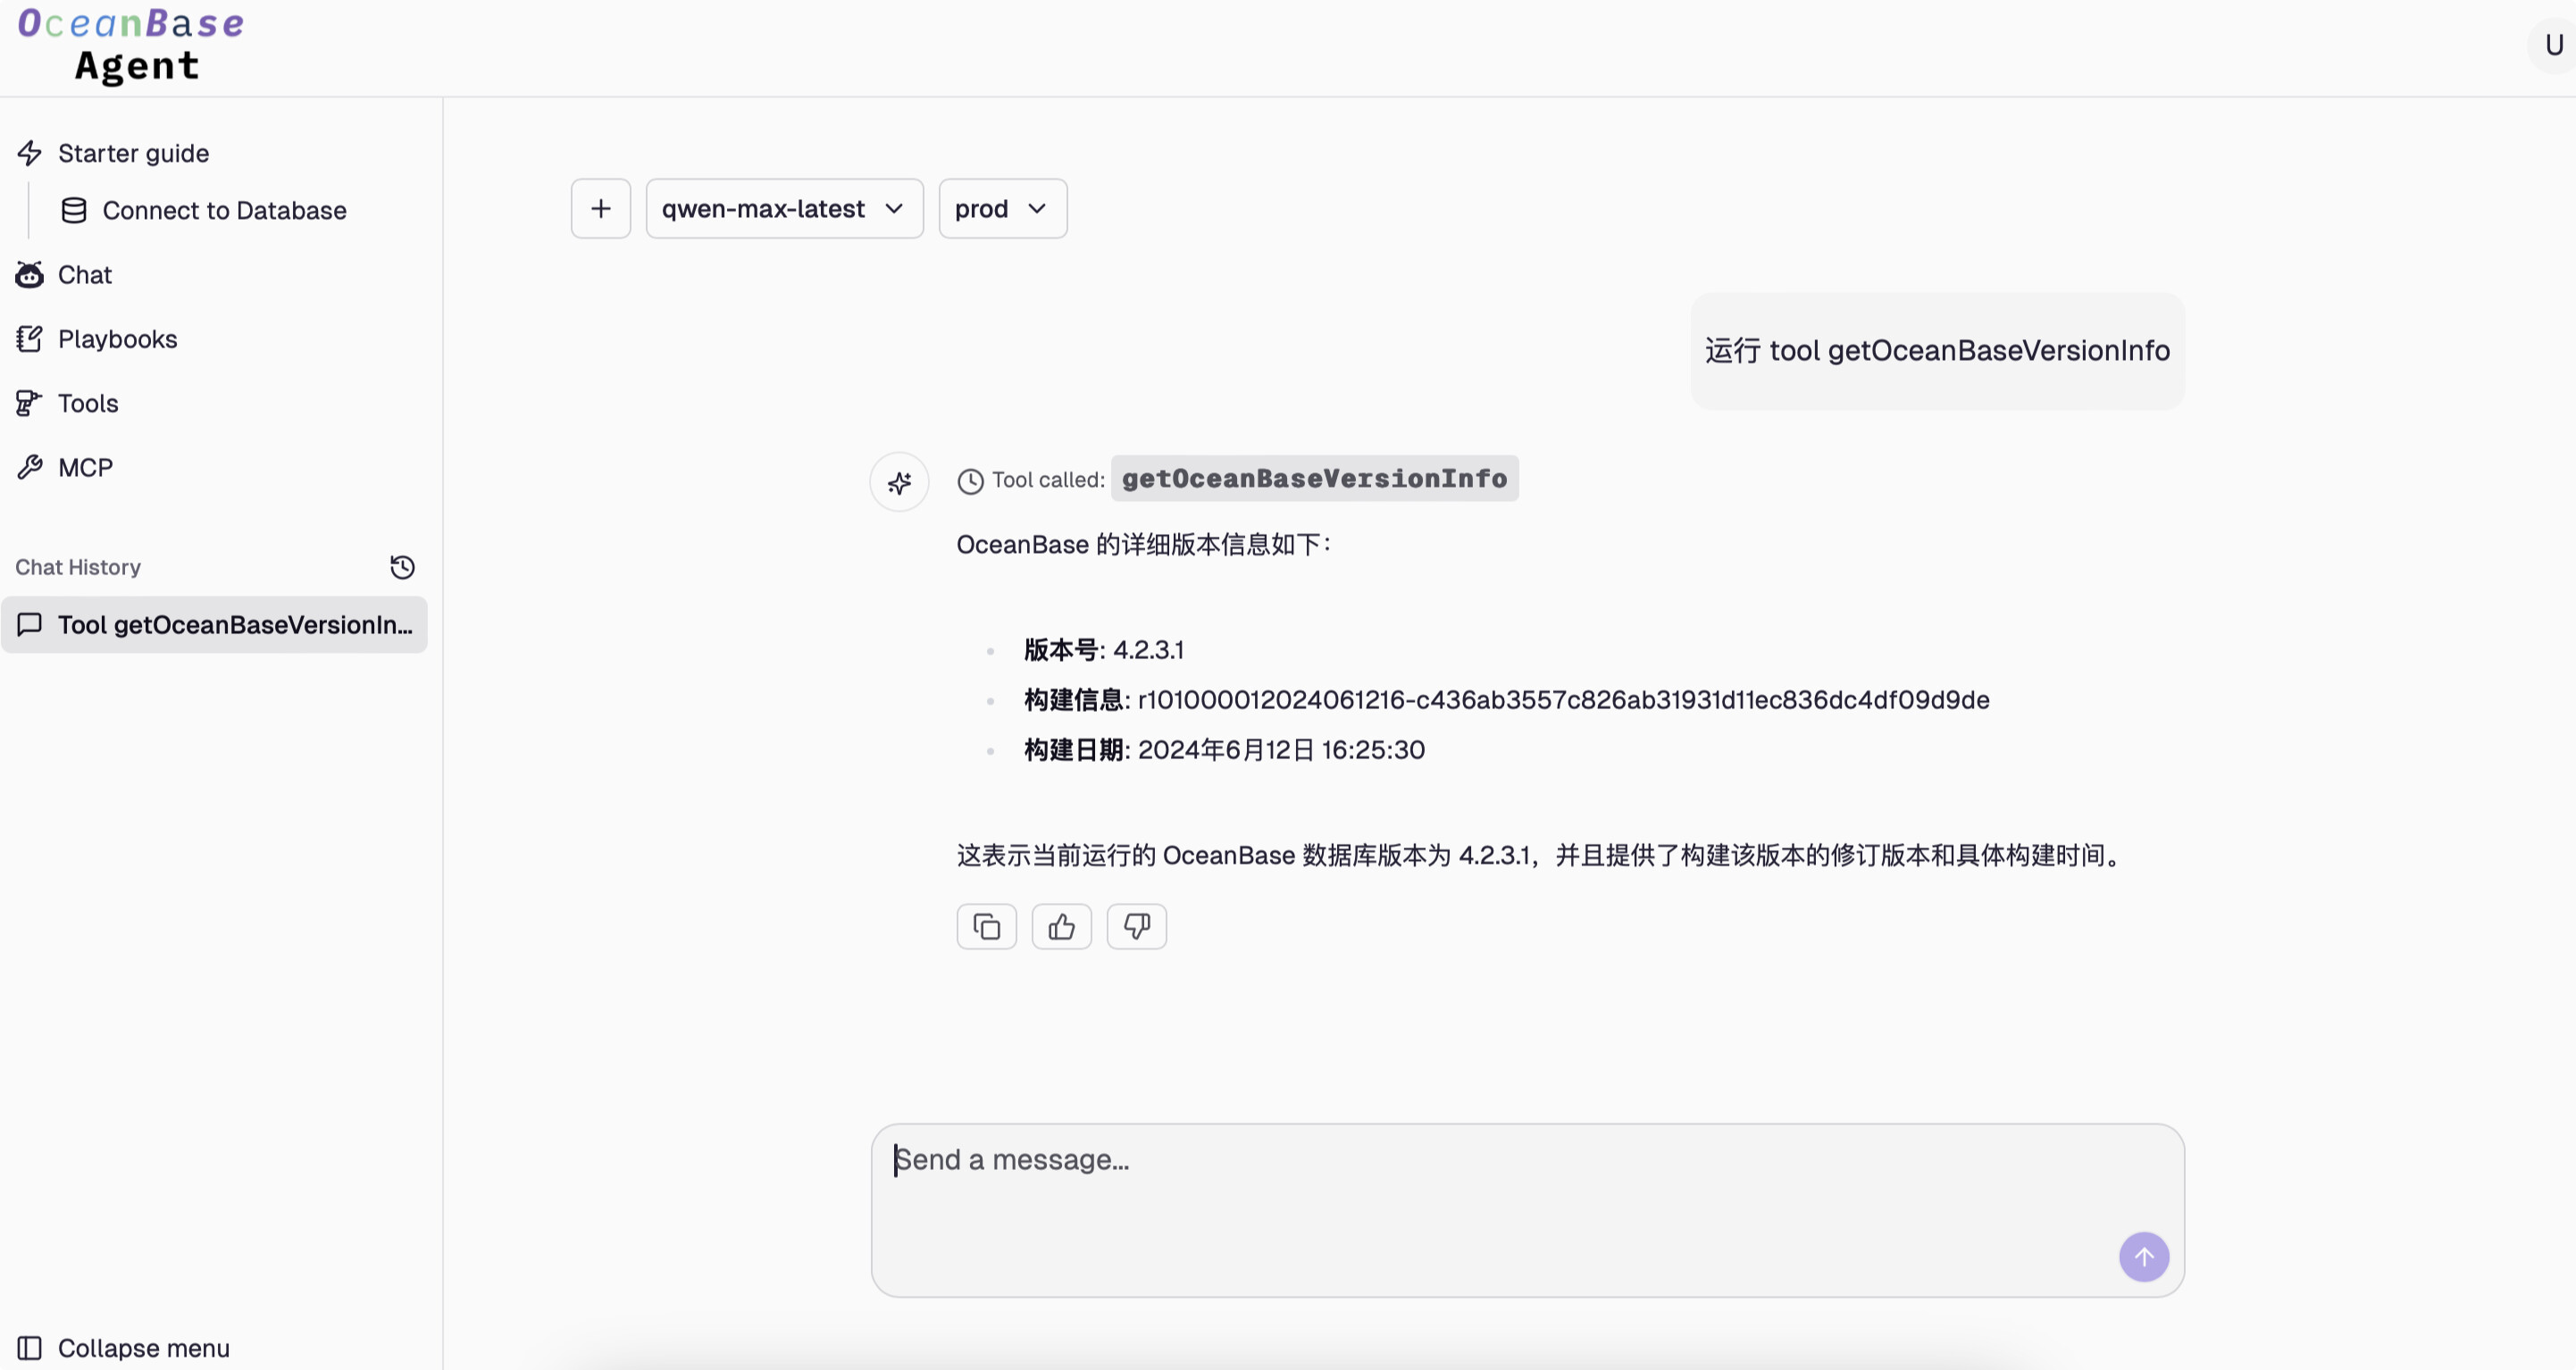Click the Tool called: label
Viewport: 2576px width, 1370px height.
[1048, 480]
